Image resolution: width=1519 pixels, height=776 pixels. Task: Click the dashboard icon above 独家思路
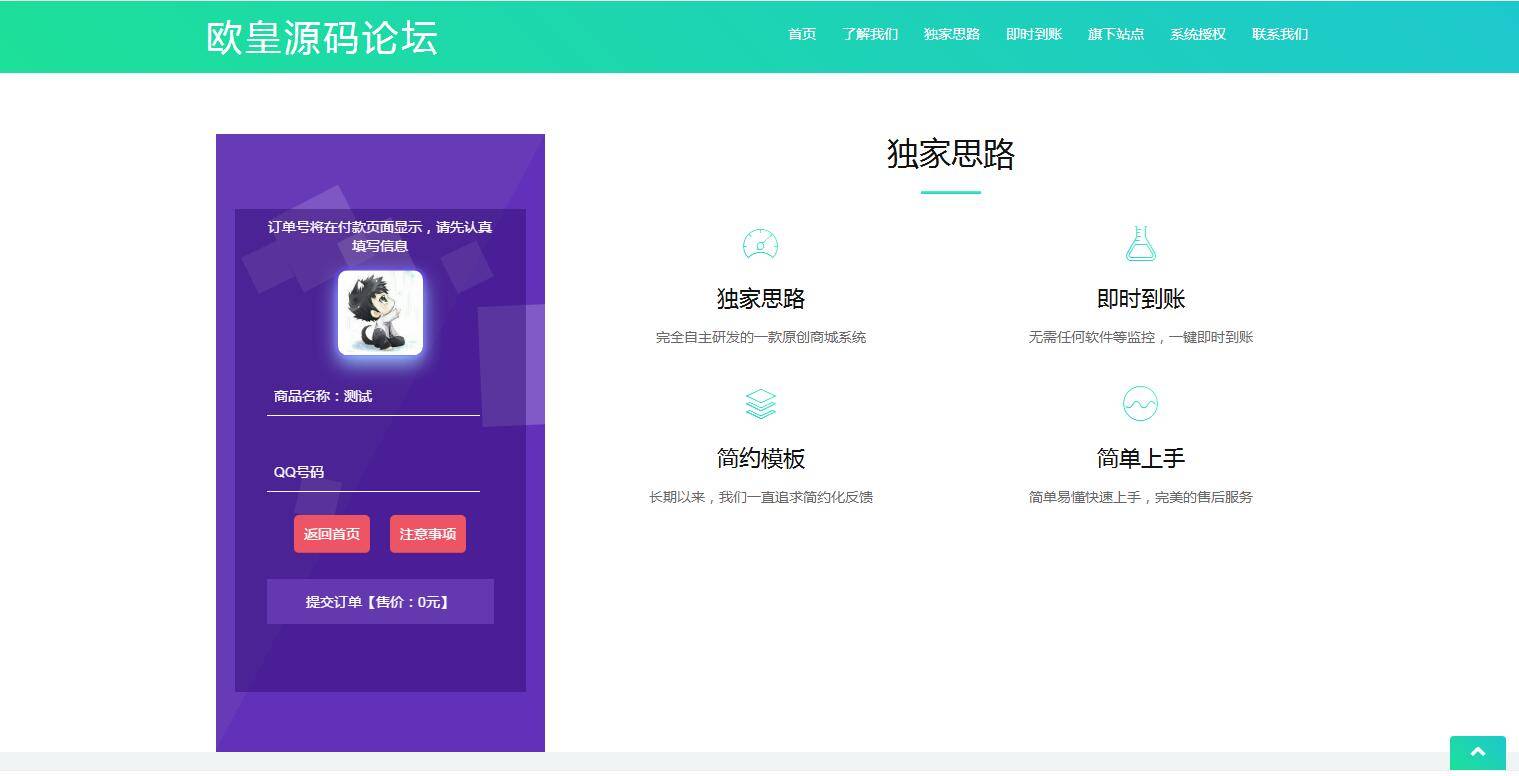[x=760, y=243]
